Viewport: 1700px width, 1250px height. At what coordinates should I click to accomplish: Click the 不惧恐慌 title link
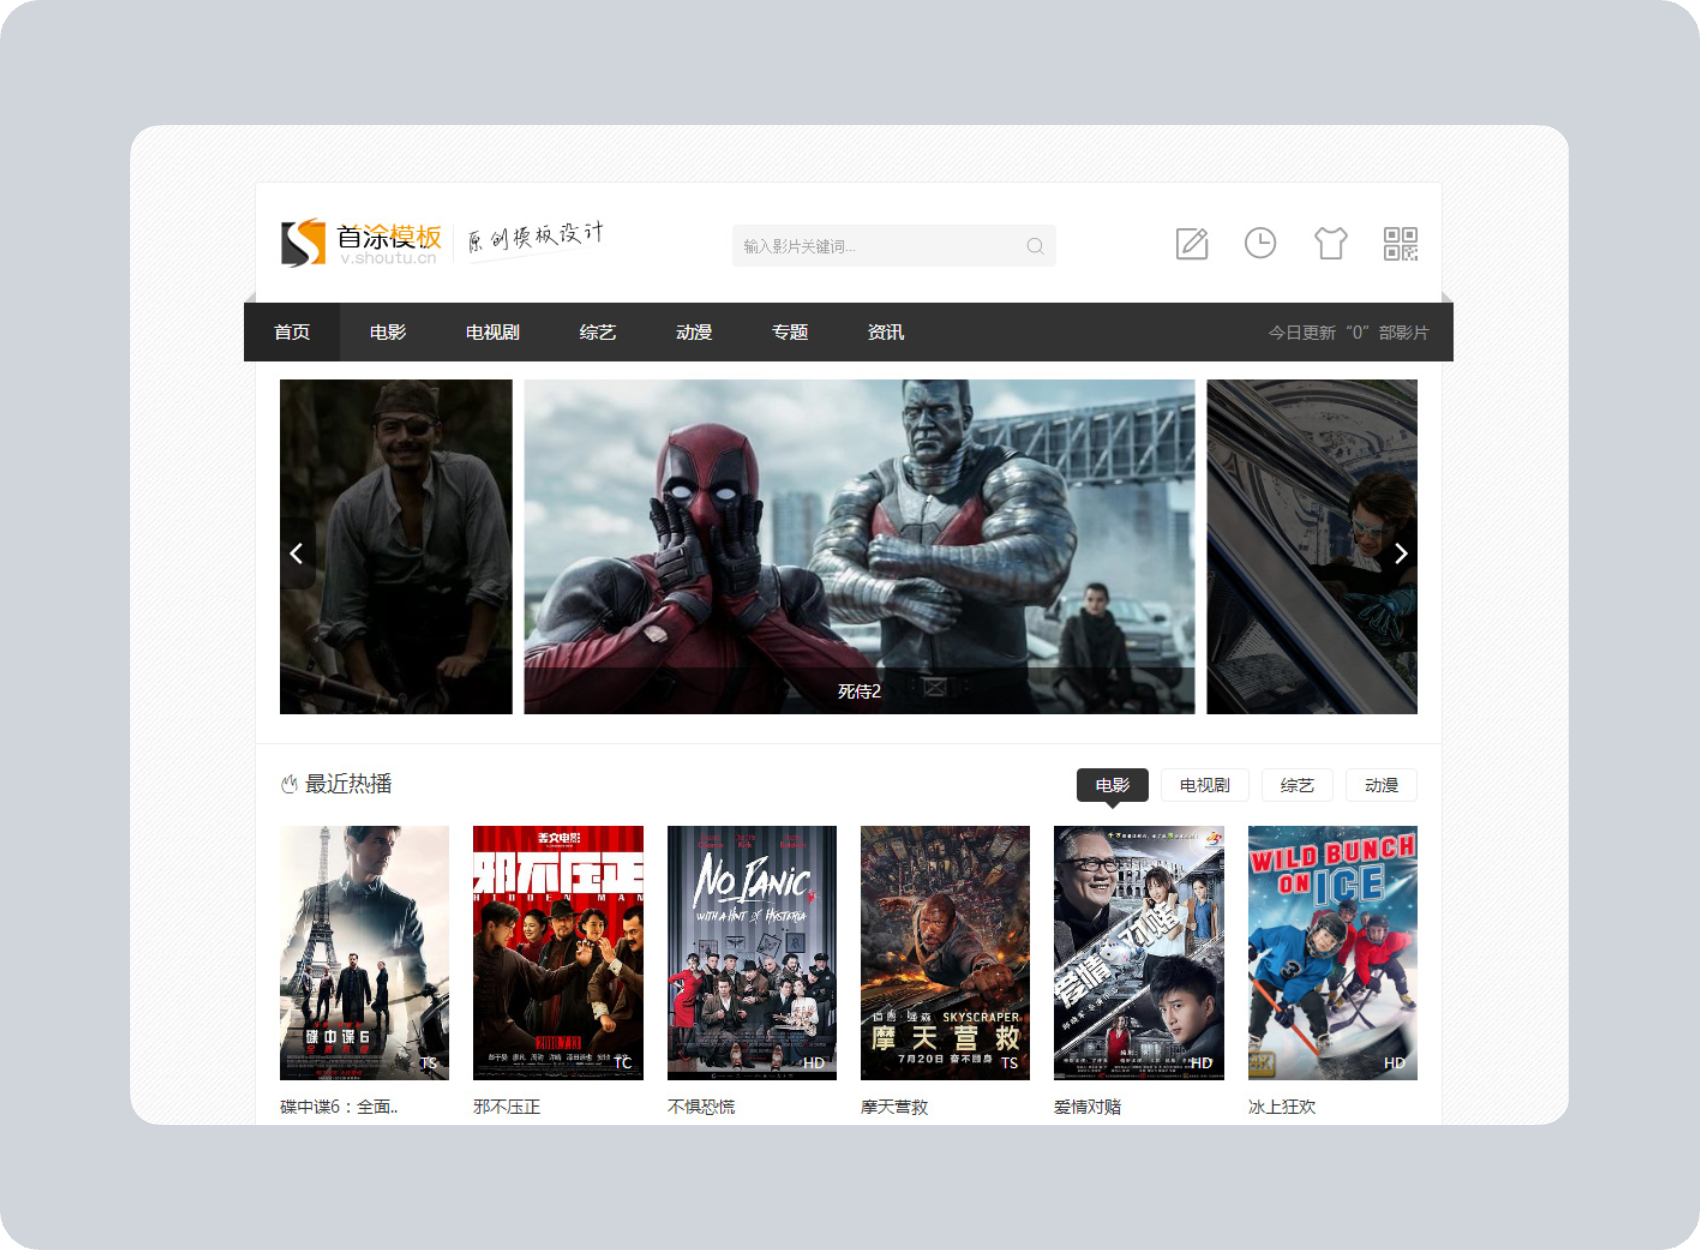click(x=701, y=1107)
